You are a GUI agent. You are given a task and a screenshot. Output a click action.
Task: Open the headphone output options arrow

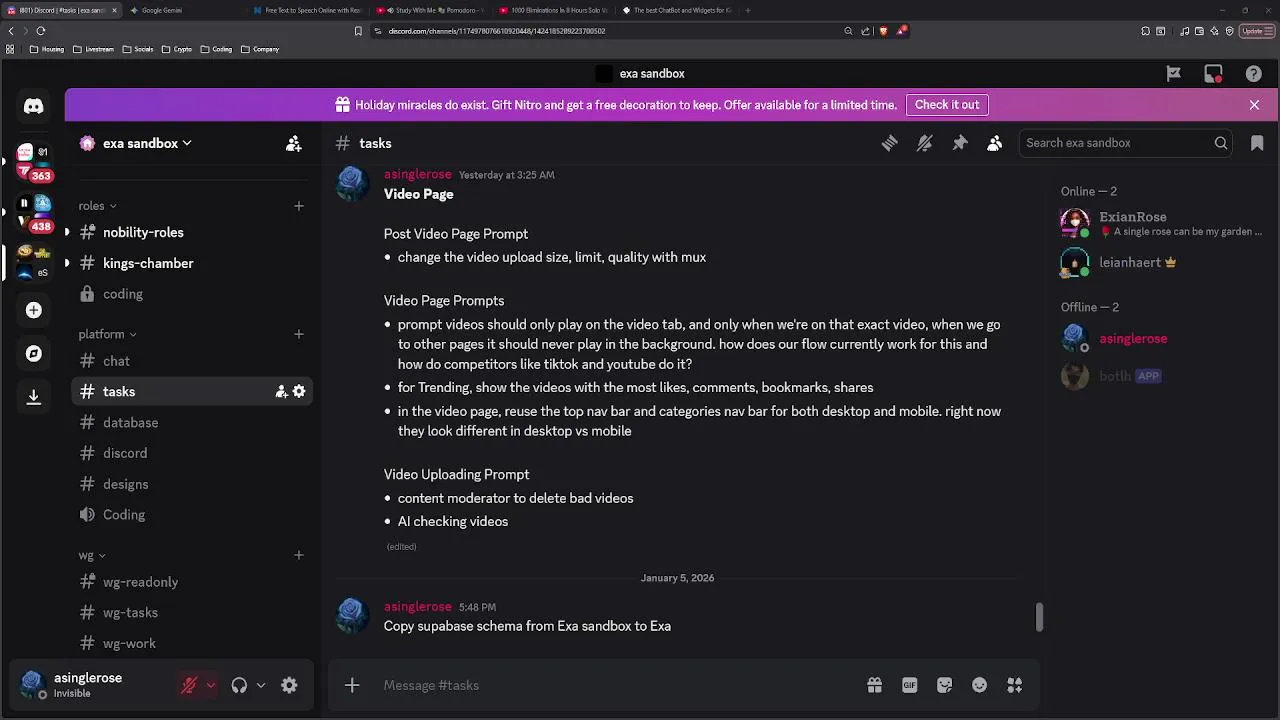click(x=261, y=685)
